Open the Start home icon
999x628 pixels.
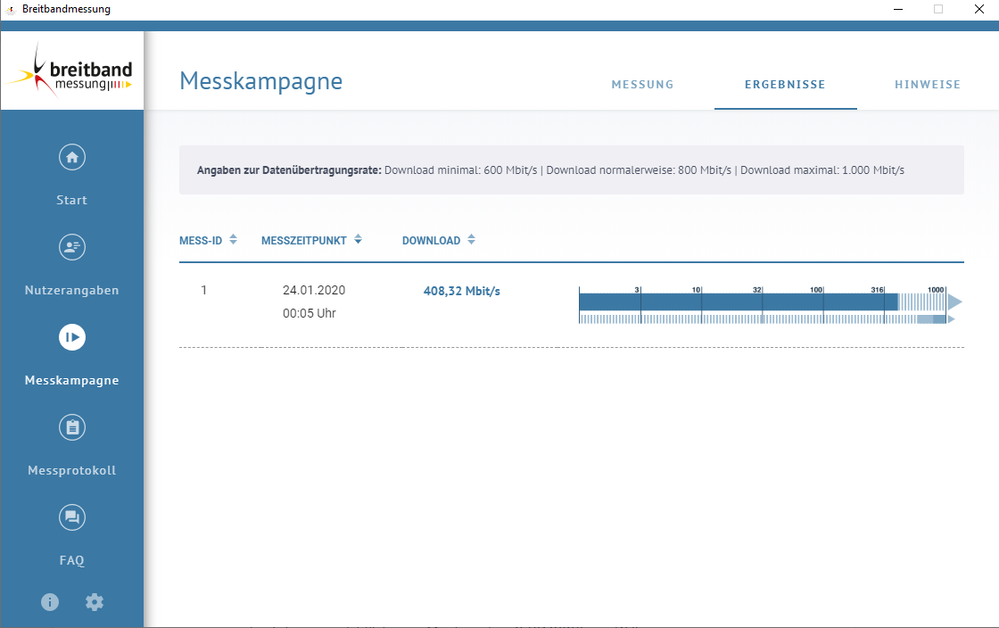pos(72,157)
